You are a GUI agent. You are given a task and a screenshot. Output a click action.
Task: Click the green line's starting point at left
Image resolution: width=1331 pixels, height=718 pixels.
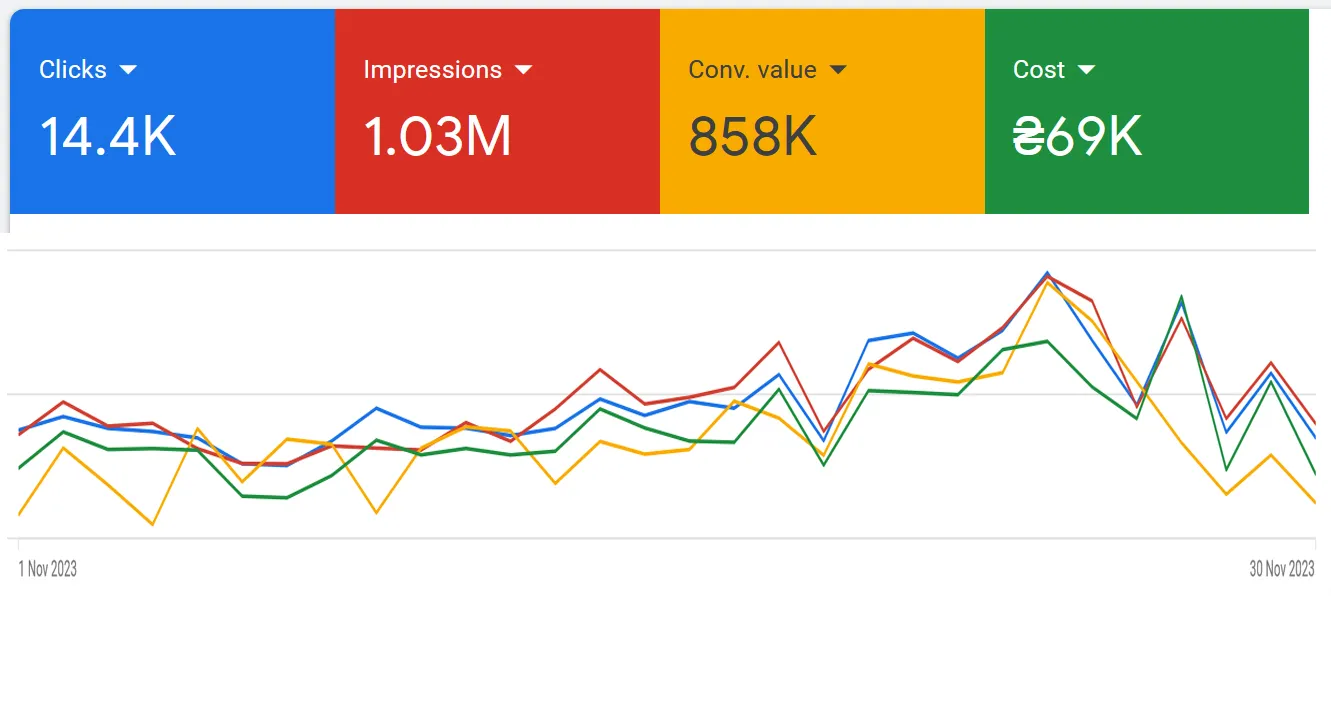[x=20, y=467]
